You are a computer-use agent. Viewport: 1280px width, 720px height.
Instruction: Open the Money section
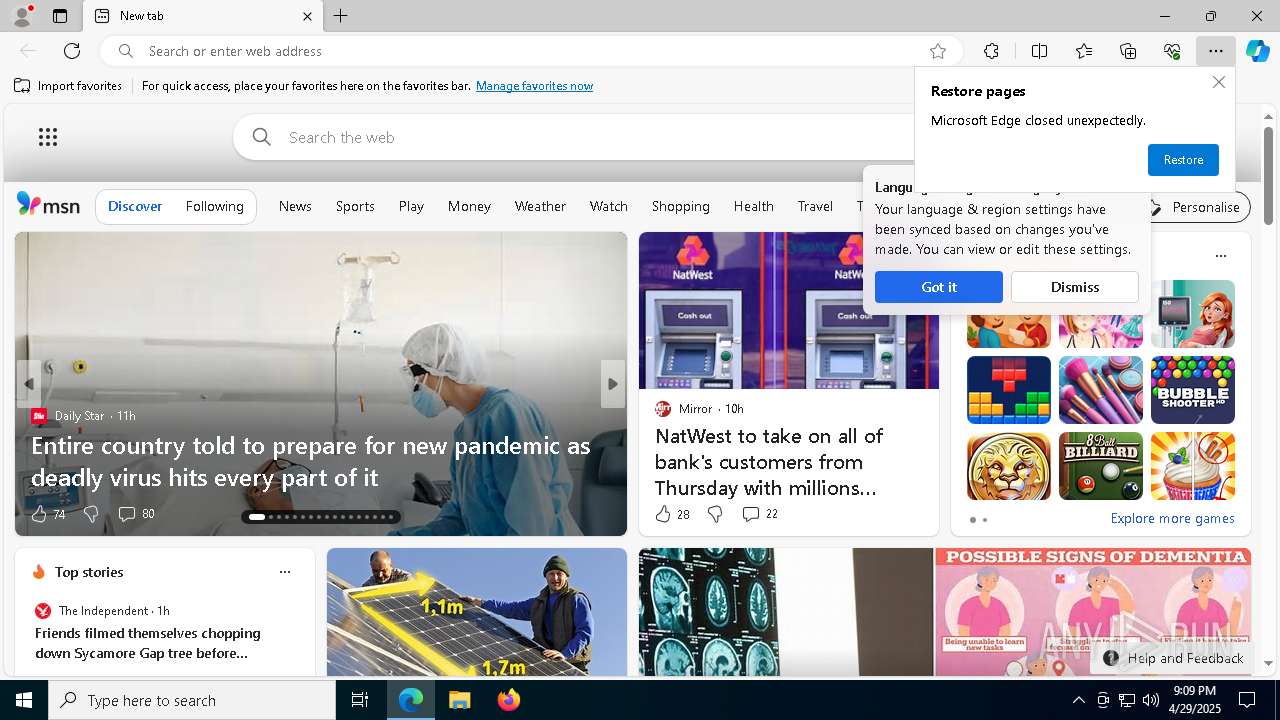coord(469,206)
